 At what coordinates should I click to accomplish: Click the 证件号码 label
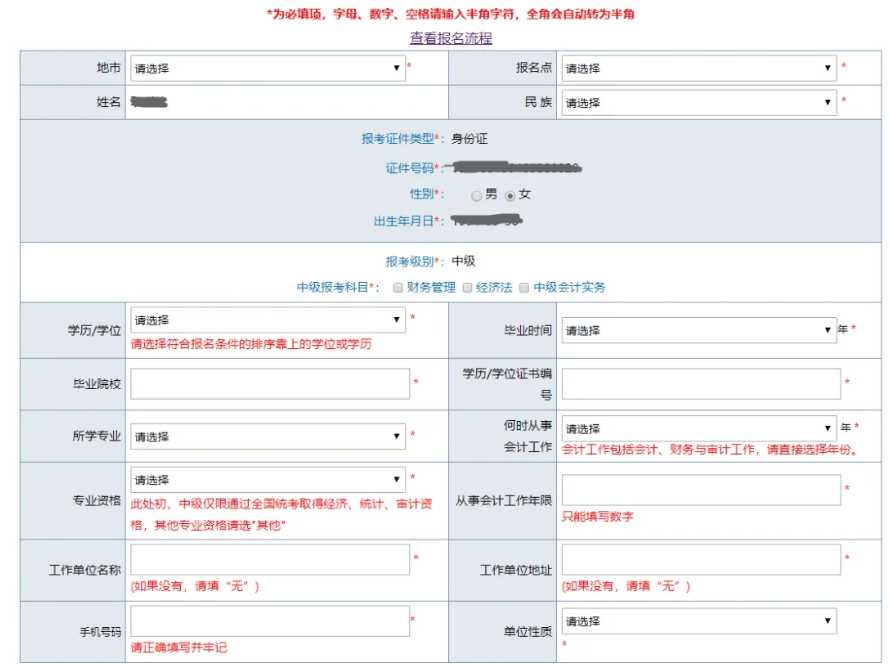click(x=410, y=169)
